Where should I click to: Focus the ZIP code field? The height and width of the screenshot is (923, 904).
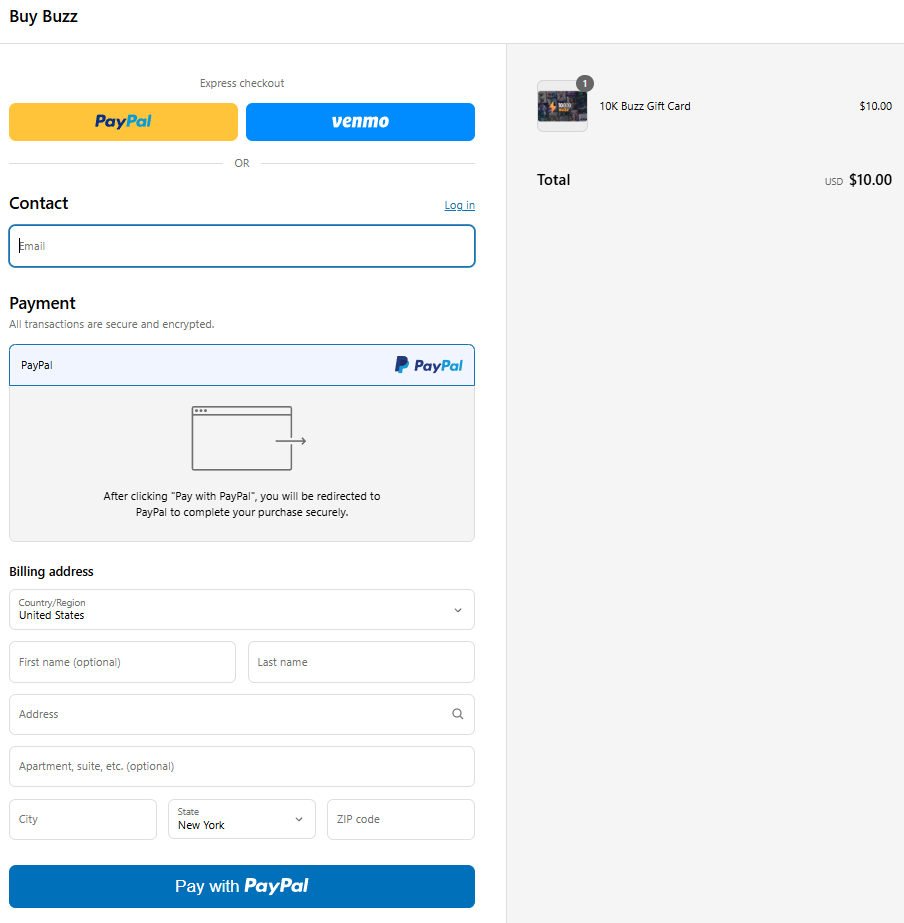401,819
